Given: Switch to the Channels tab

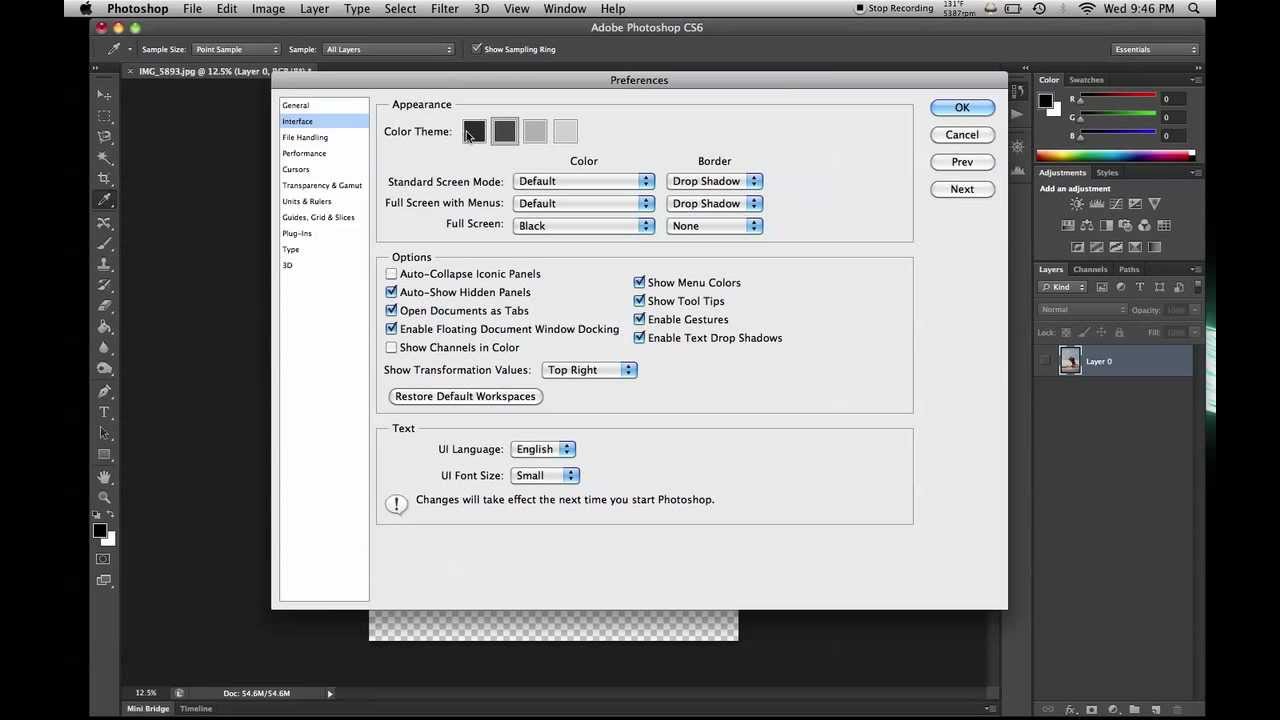Looking at the screenshot, I should tap(1090, 269).
